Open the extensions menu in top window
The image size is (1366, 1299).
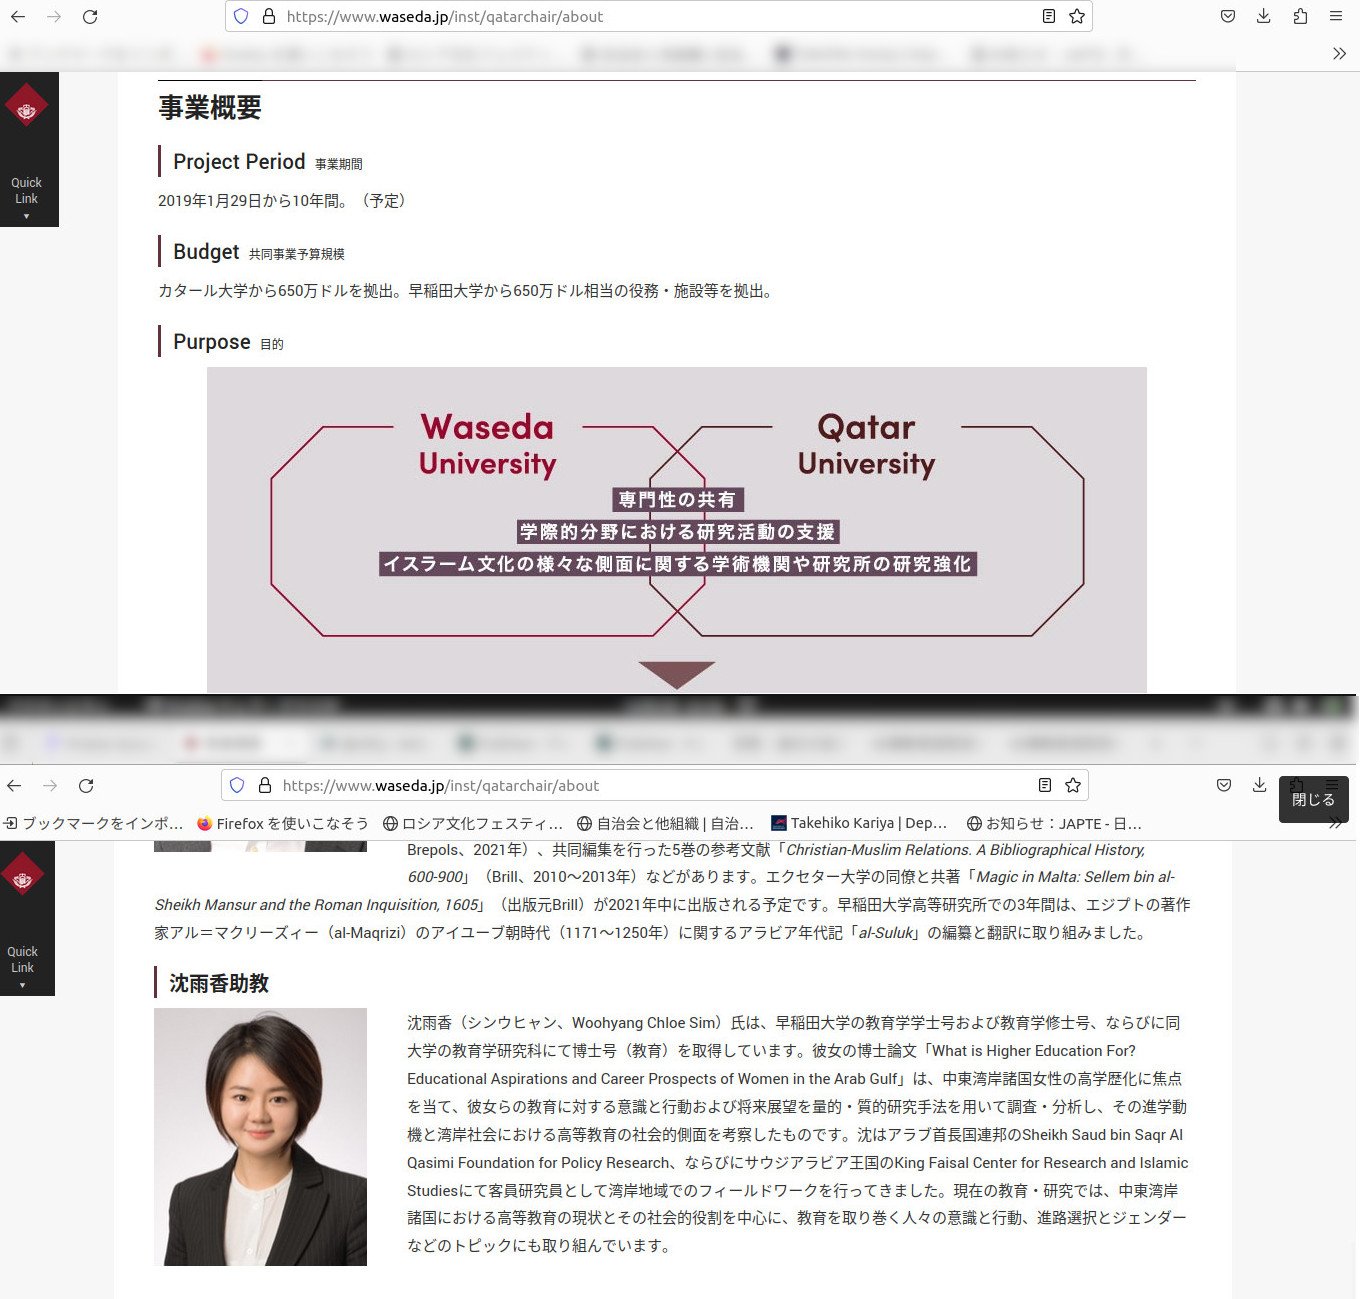click(x=1300, y=16)
